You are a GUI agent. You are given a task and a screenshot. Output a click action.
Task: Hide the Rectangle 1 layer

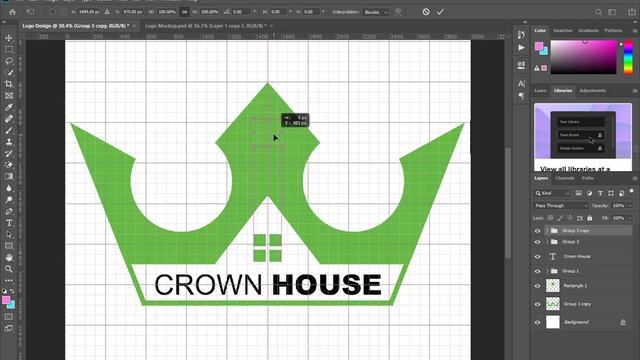click(537, 286)
